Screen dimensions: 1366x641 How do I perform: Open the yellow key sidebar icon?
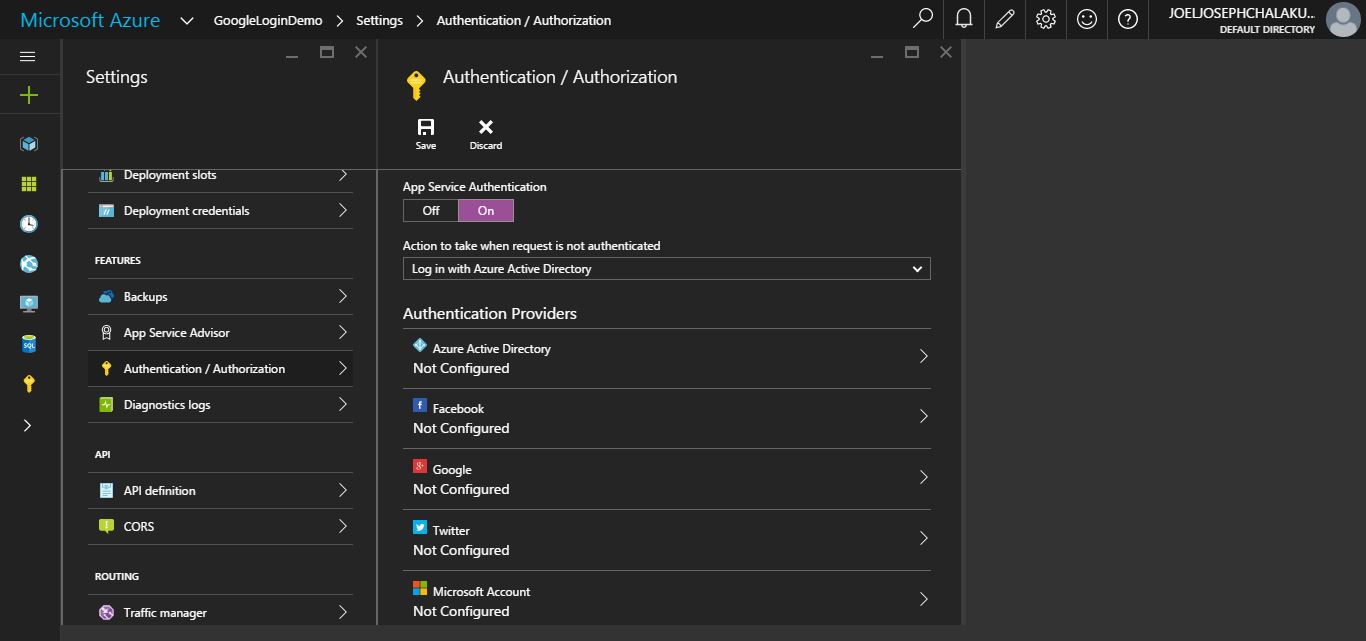point(29,384)
